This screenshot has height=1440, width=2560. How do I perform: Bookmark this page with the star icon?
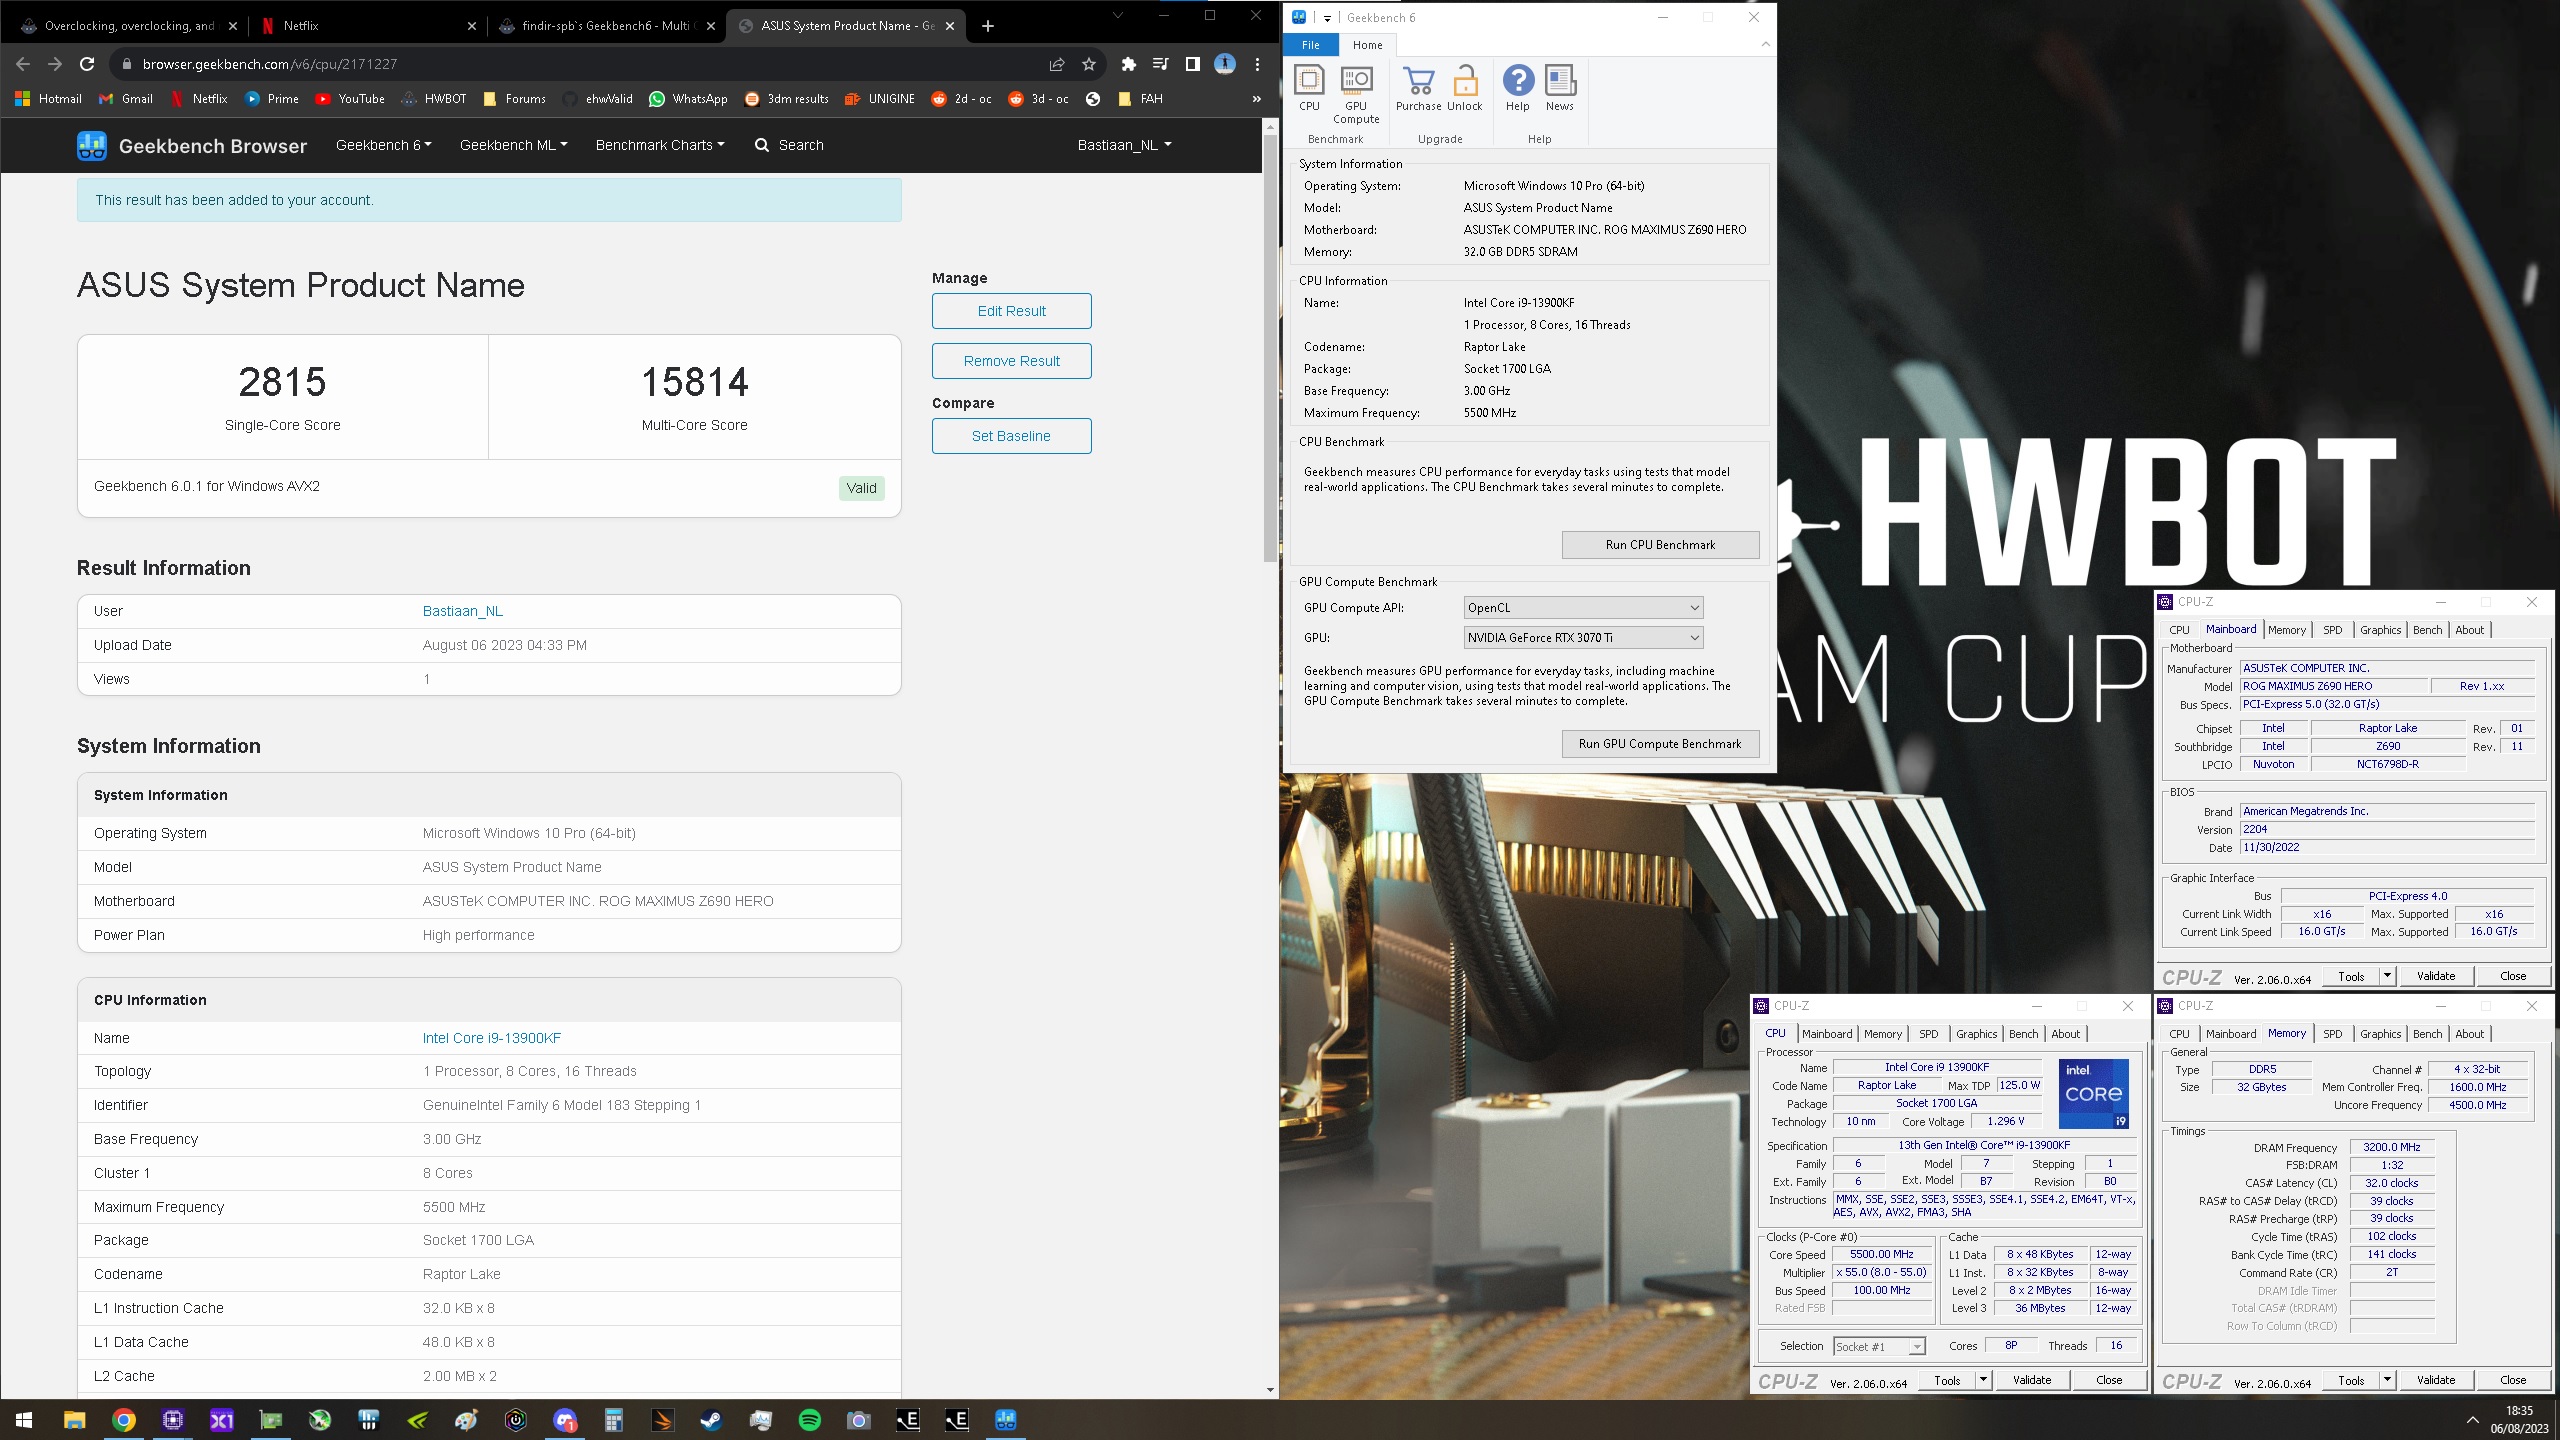1089,64
